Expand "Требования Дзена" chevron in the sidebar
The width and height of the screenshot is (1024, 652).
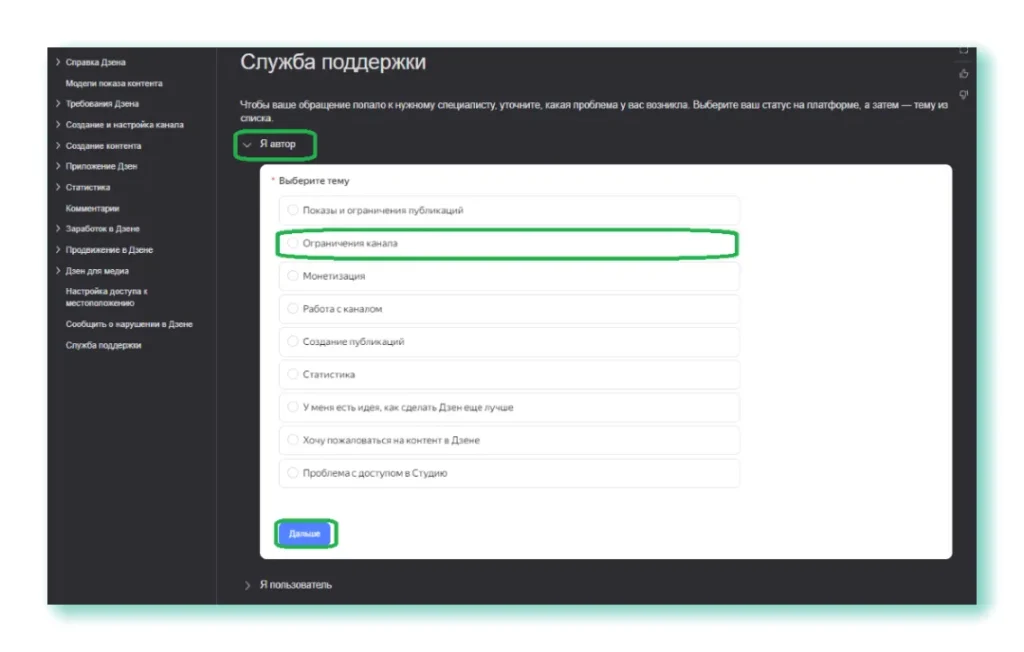coord(58,103)
